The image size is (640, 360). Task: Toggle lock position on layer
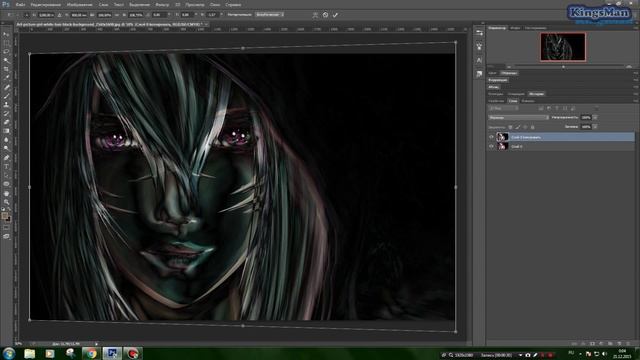click(x=525, y=127)
